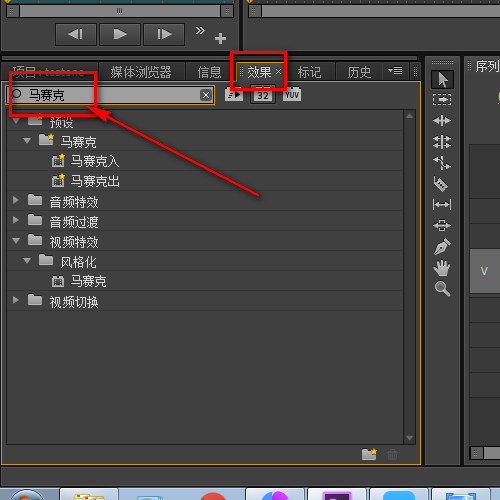Screen dimensions: 500x500
Task: Open button editor plus icon
Action: click(220, 38)
